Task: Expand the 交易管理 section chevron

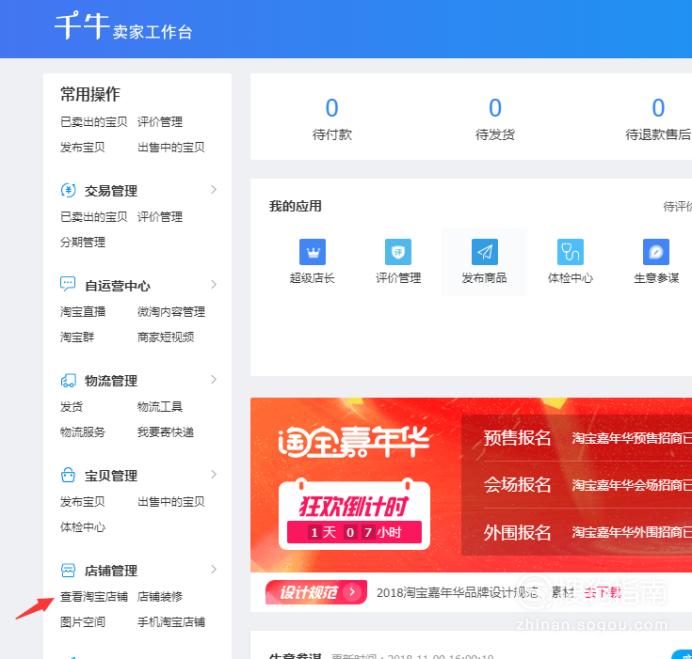Action: (x=214, y=190)
